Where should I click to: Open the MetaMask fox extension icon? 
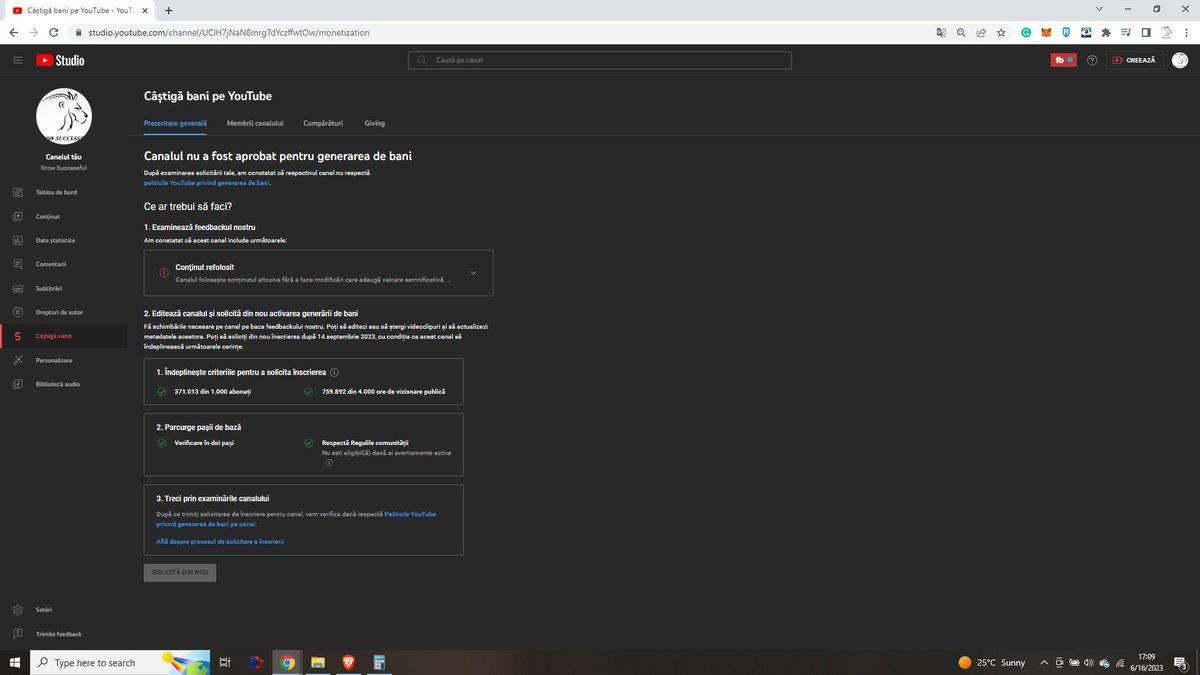point(1046,32)
